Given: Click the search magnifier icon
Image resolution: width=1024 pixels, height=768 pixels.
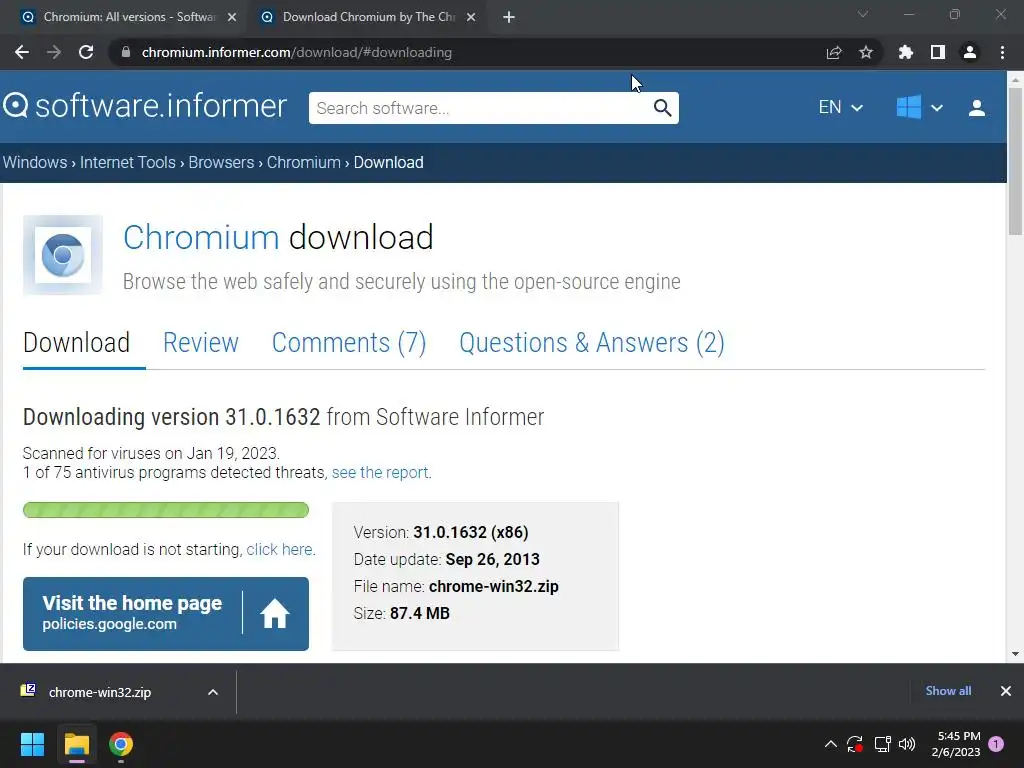Looking at the screenshot, I should pyautogui.click(x=662, y=108).
